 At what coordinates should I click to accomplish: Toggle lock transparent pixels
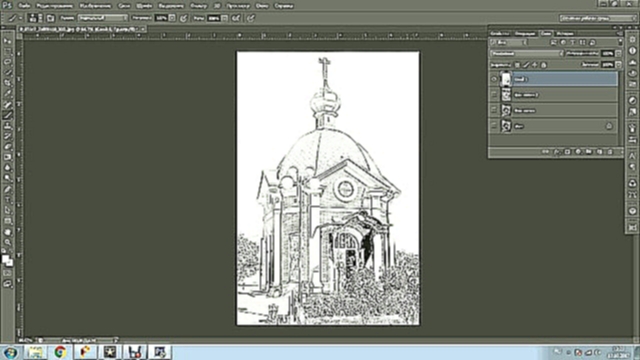(517, 65)
